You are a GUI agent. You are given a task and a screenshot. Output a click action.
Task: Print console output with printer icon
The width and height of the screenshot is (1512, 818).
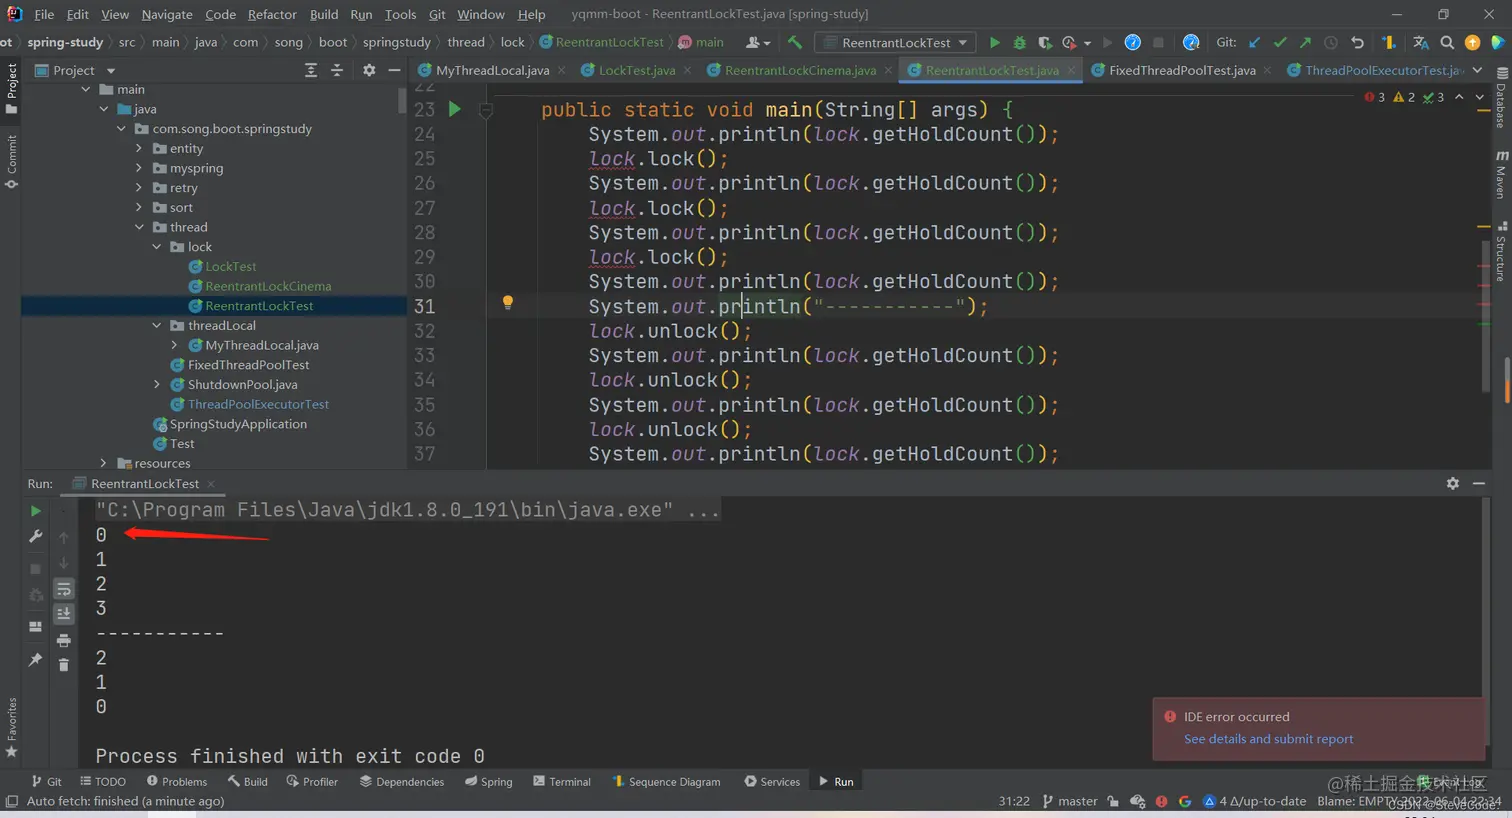coord(63,640)
